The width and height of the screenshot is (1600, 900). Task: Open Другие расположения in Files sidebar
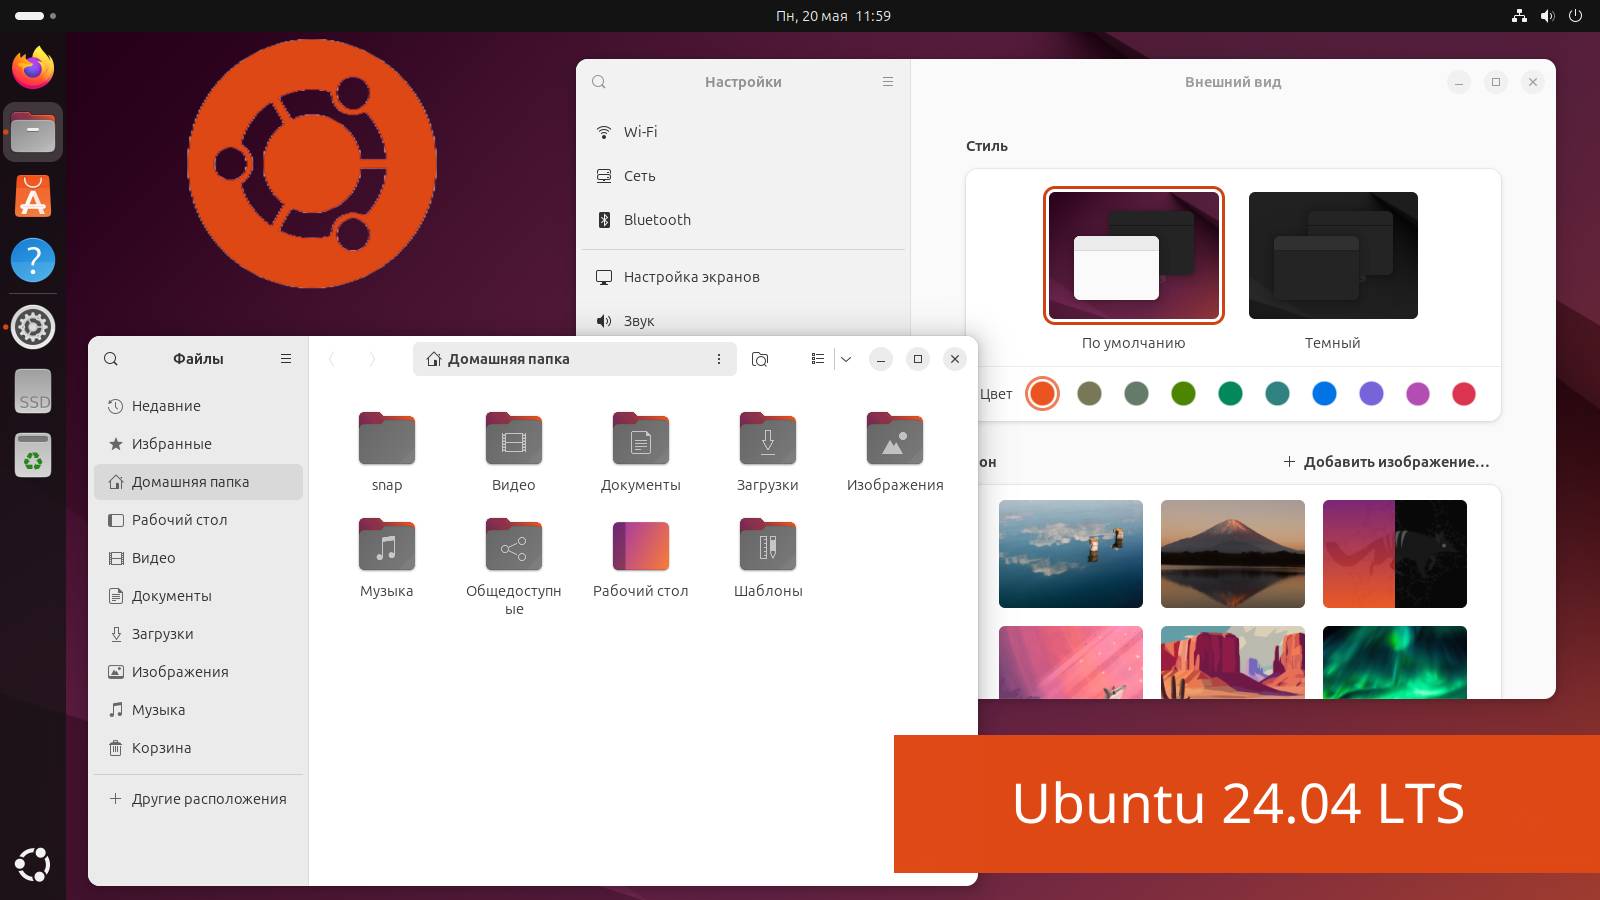point(198,799)
